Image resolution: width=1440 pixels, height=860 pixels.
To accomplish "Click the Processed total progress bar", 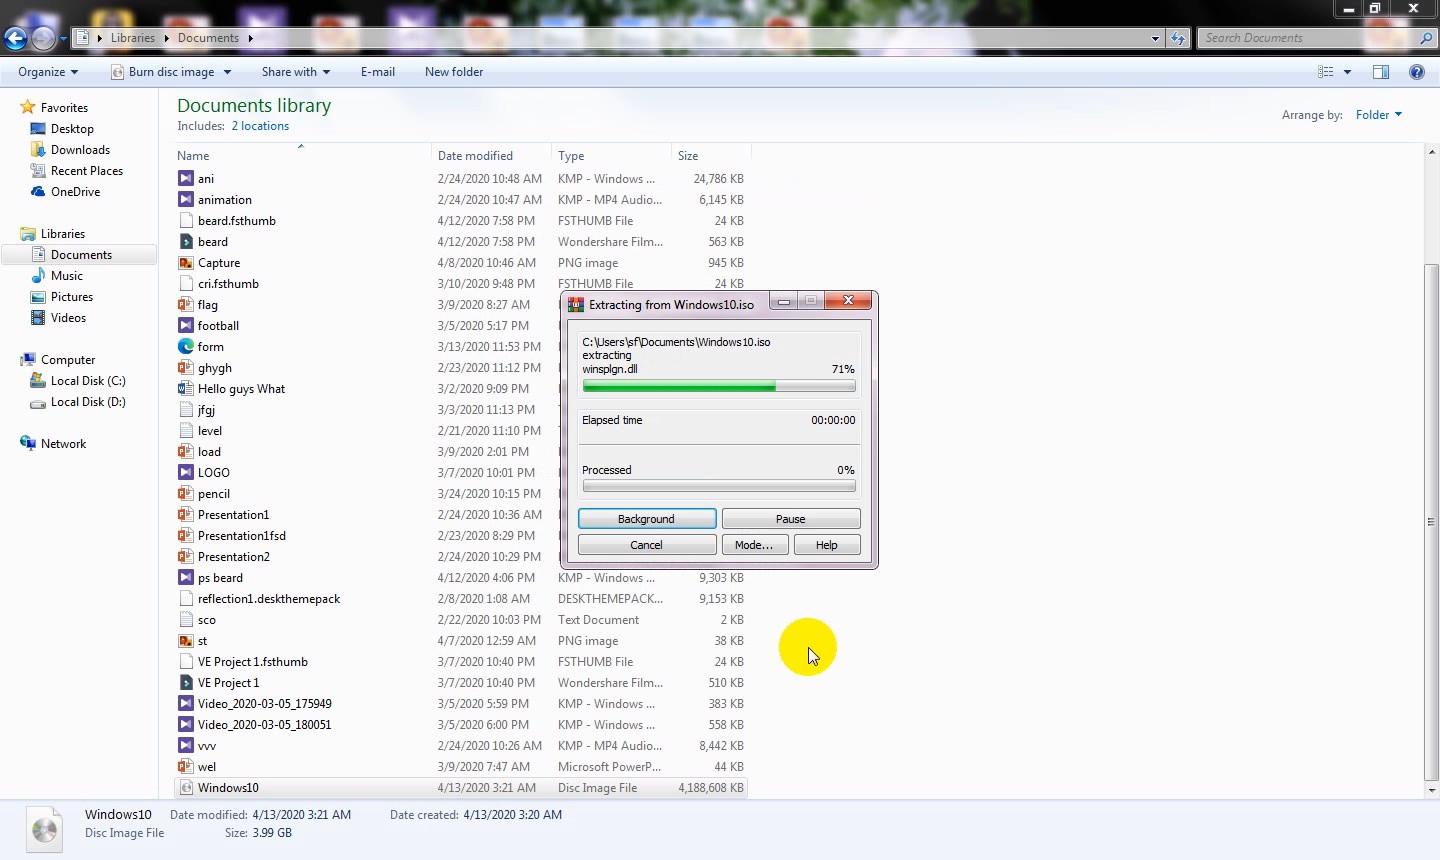I will pyautogui.click(x=719, y=486).
